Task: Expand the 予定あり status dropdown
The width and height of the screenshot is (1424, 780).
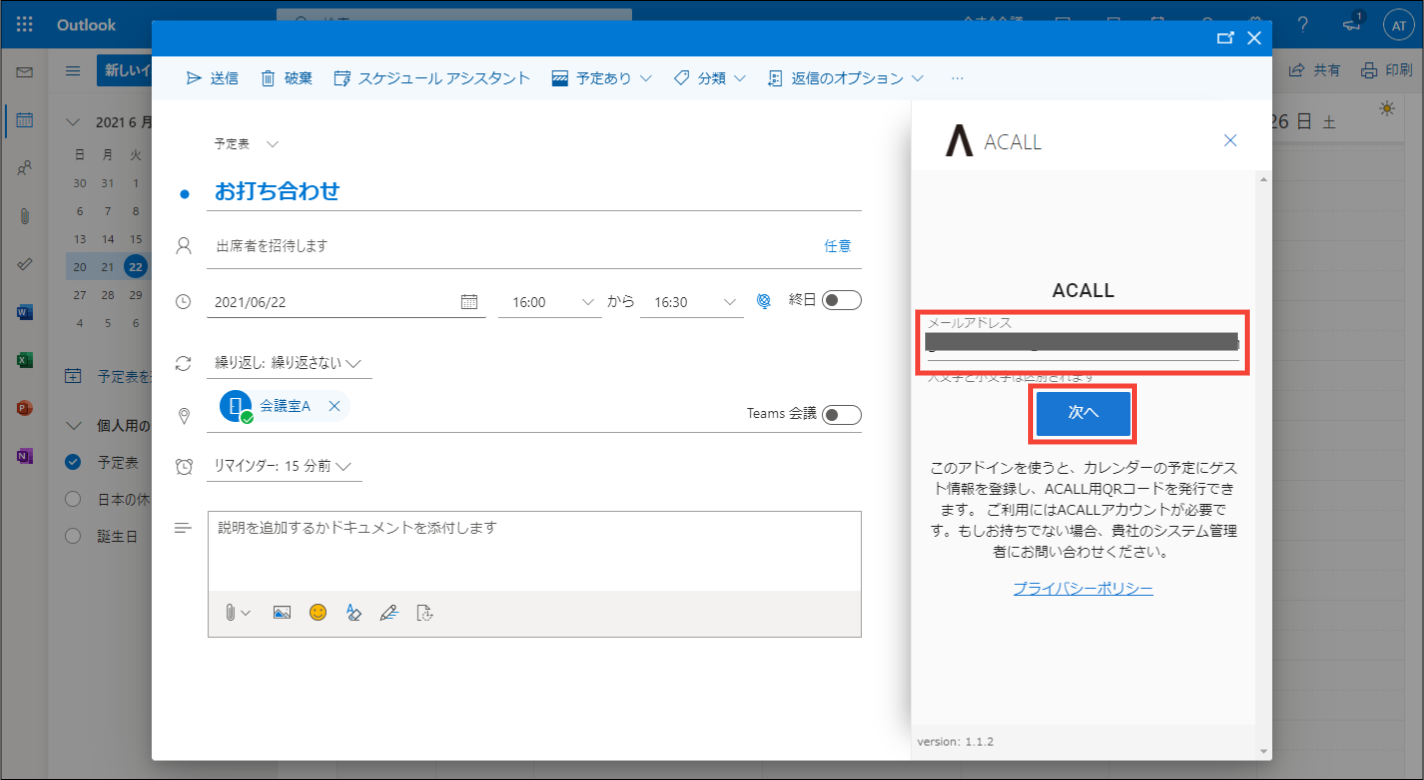Action: tap(602, 78)
